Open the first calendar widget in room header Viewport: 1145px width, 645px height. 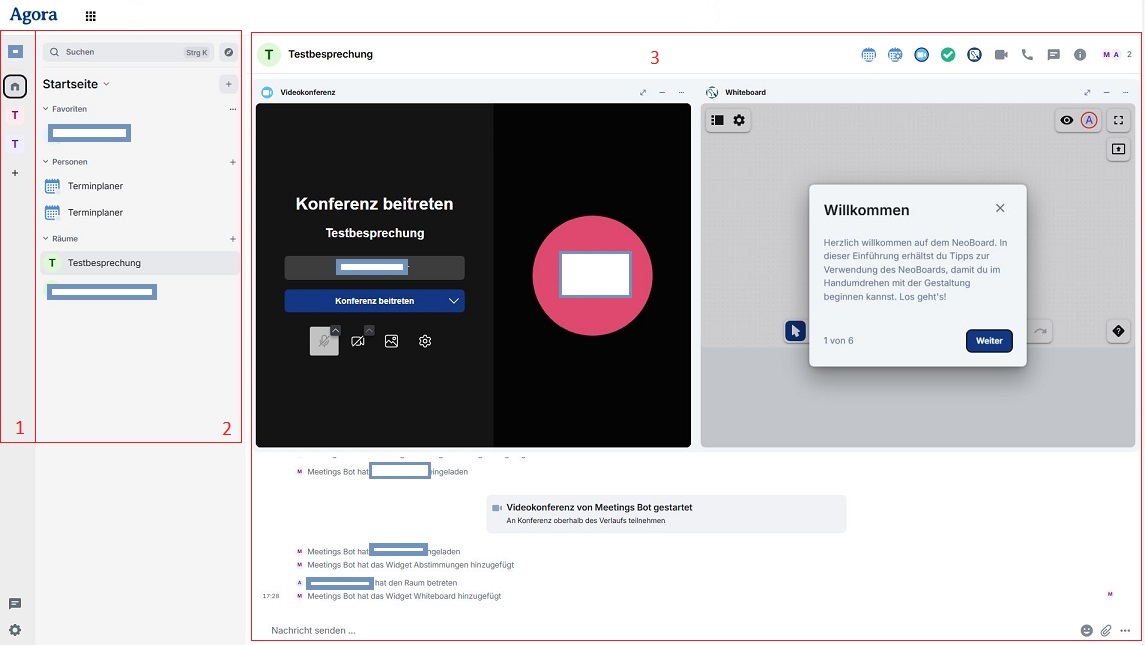click(x=868, y=55)
